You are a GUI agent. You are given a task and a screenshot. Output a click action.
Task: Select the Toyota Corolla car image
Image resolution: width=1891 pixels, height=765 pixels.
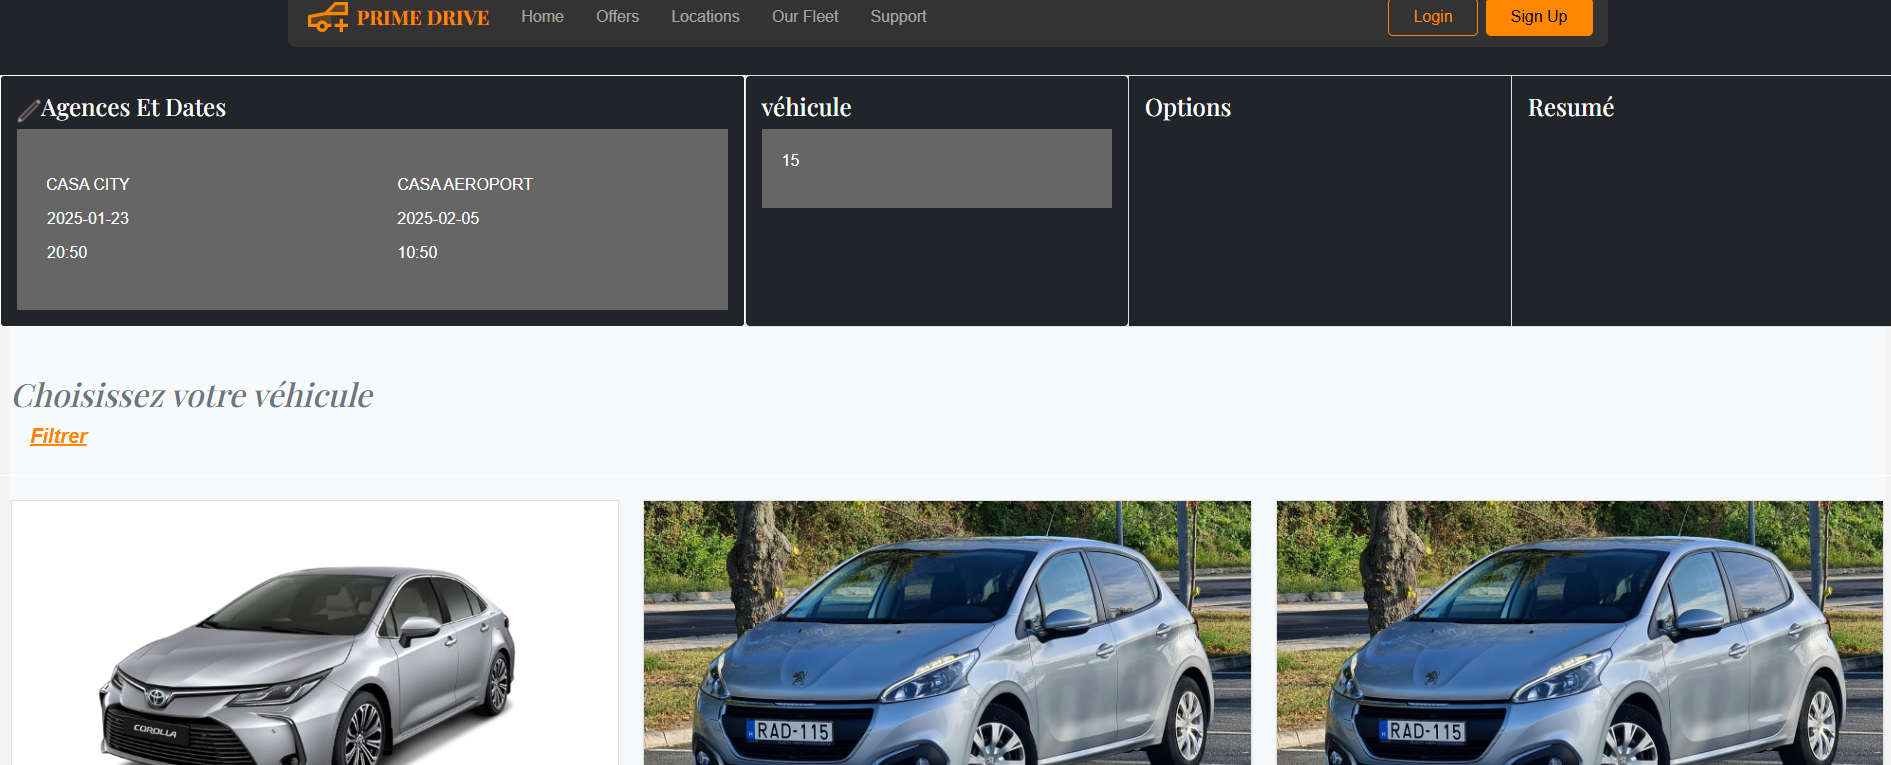pos(314,650)
